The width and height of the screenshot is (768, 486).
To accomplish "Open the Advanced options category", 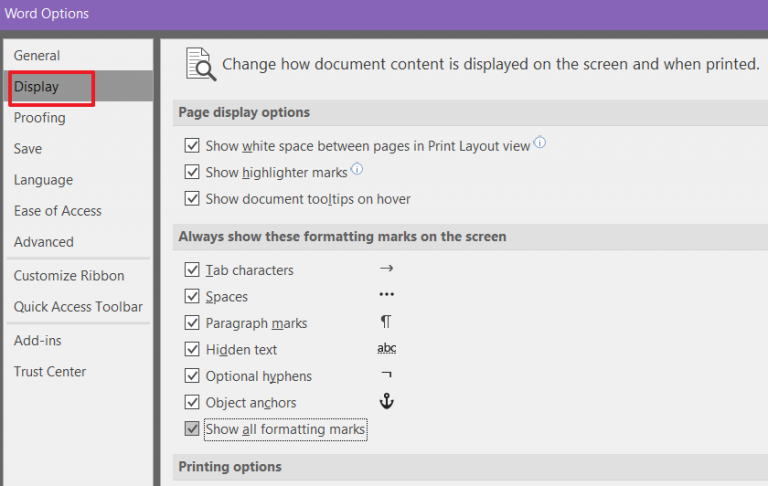I will point(78,242).
